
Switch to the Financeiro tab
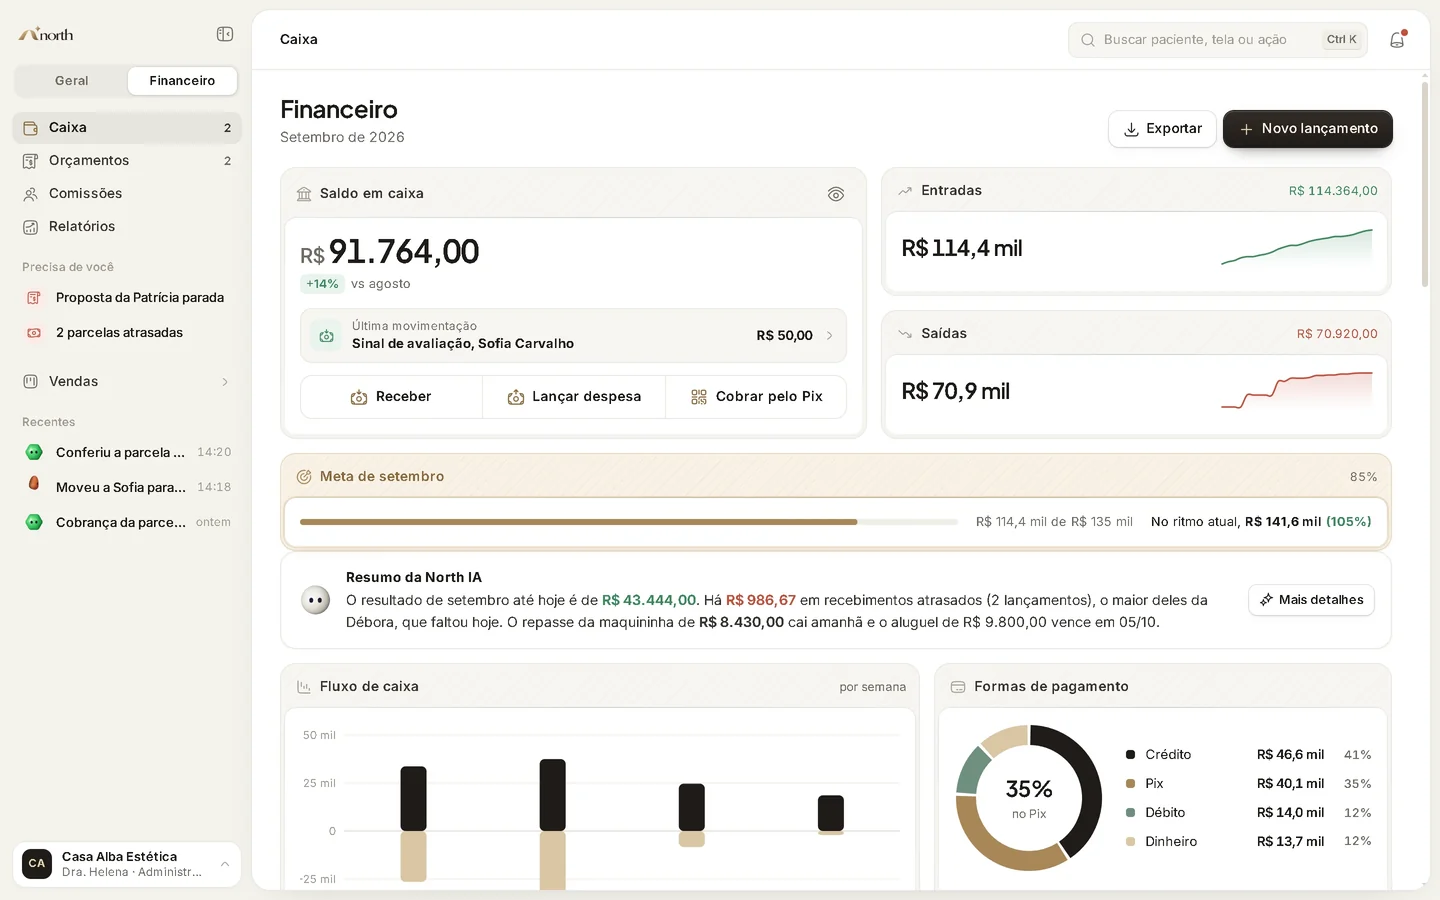click(182, 81)
